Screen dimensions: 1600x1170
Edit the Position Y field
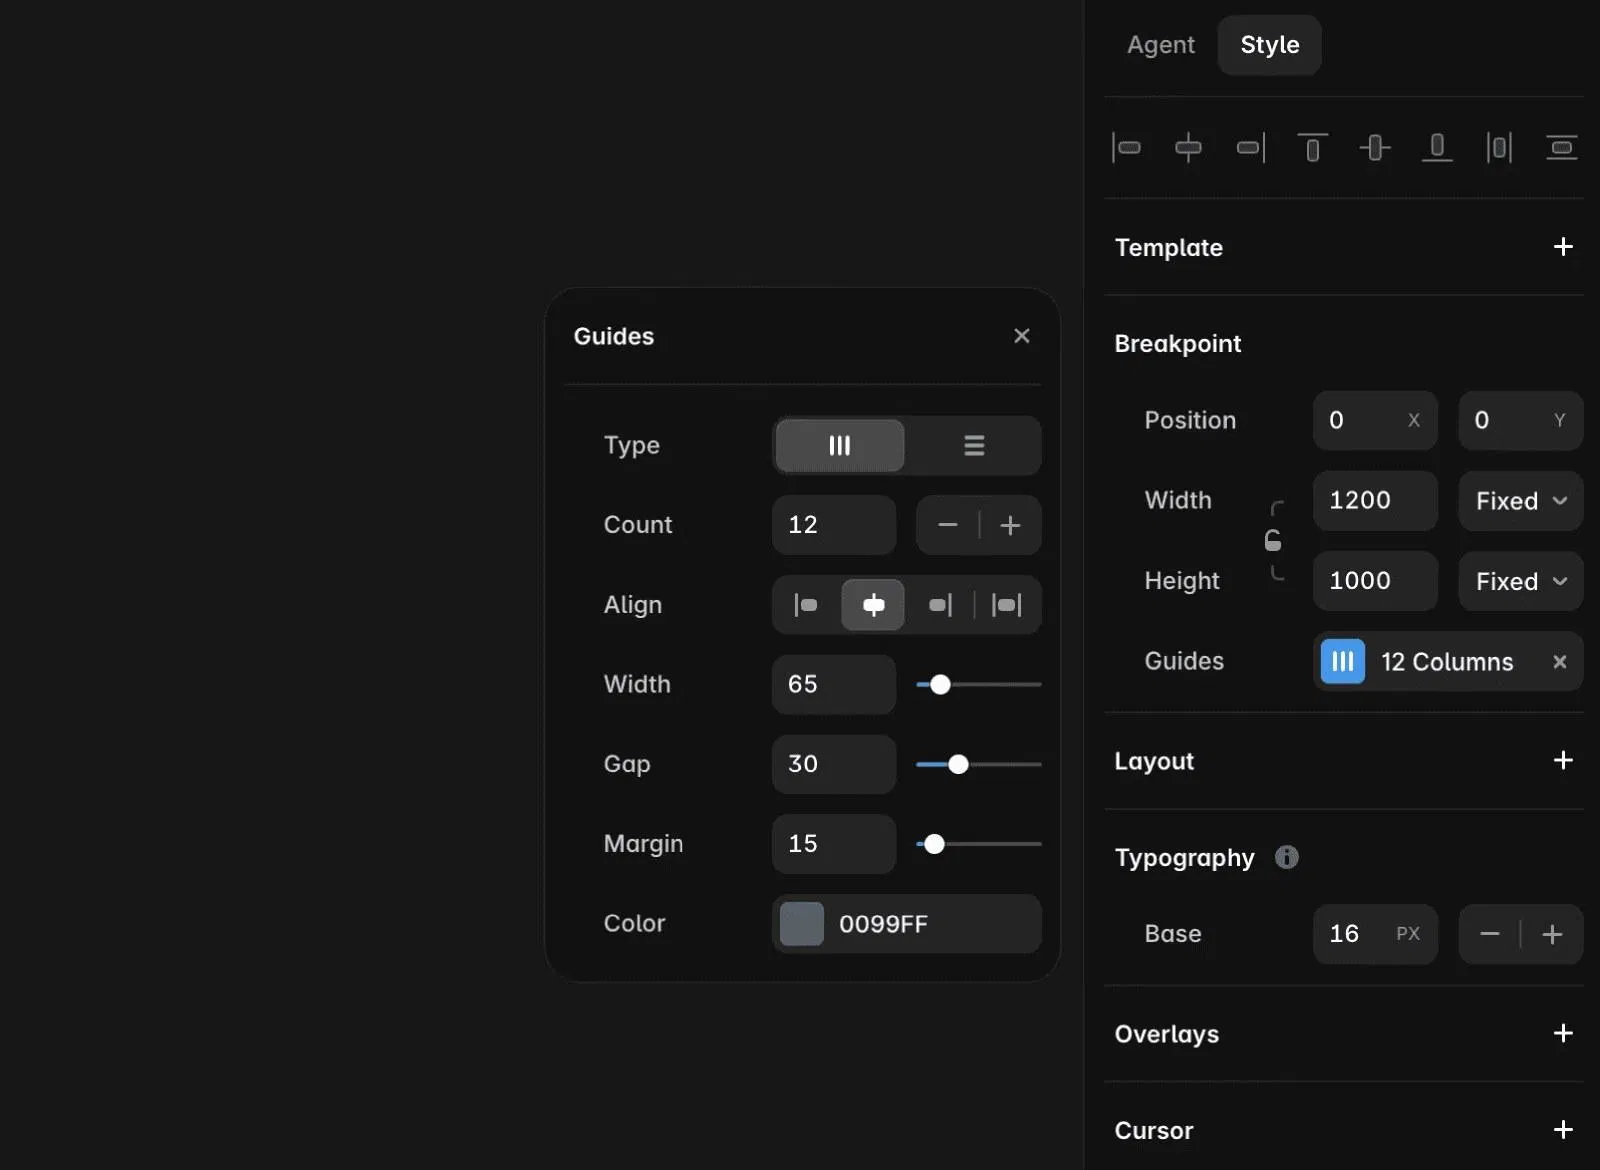[1521, 421]
